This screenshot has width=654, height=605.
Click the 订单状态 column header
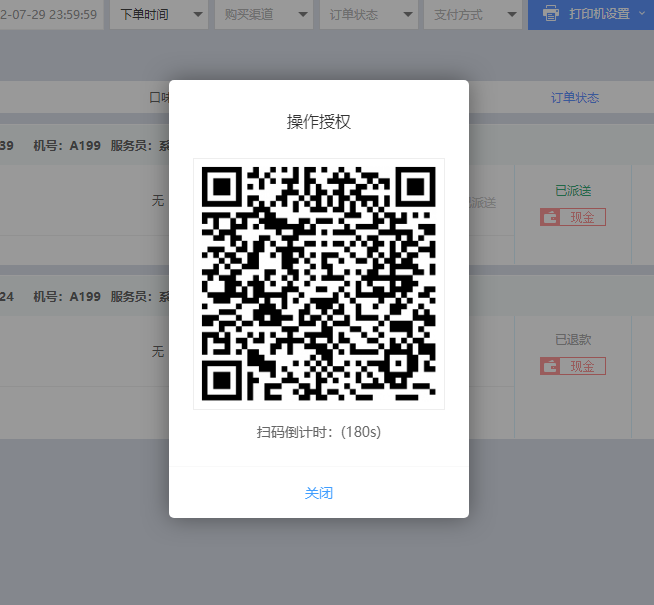pyautogui.click(x=574, y=97)
